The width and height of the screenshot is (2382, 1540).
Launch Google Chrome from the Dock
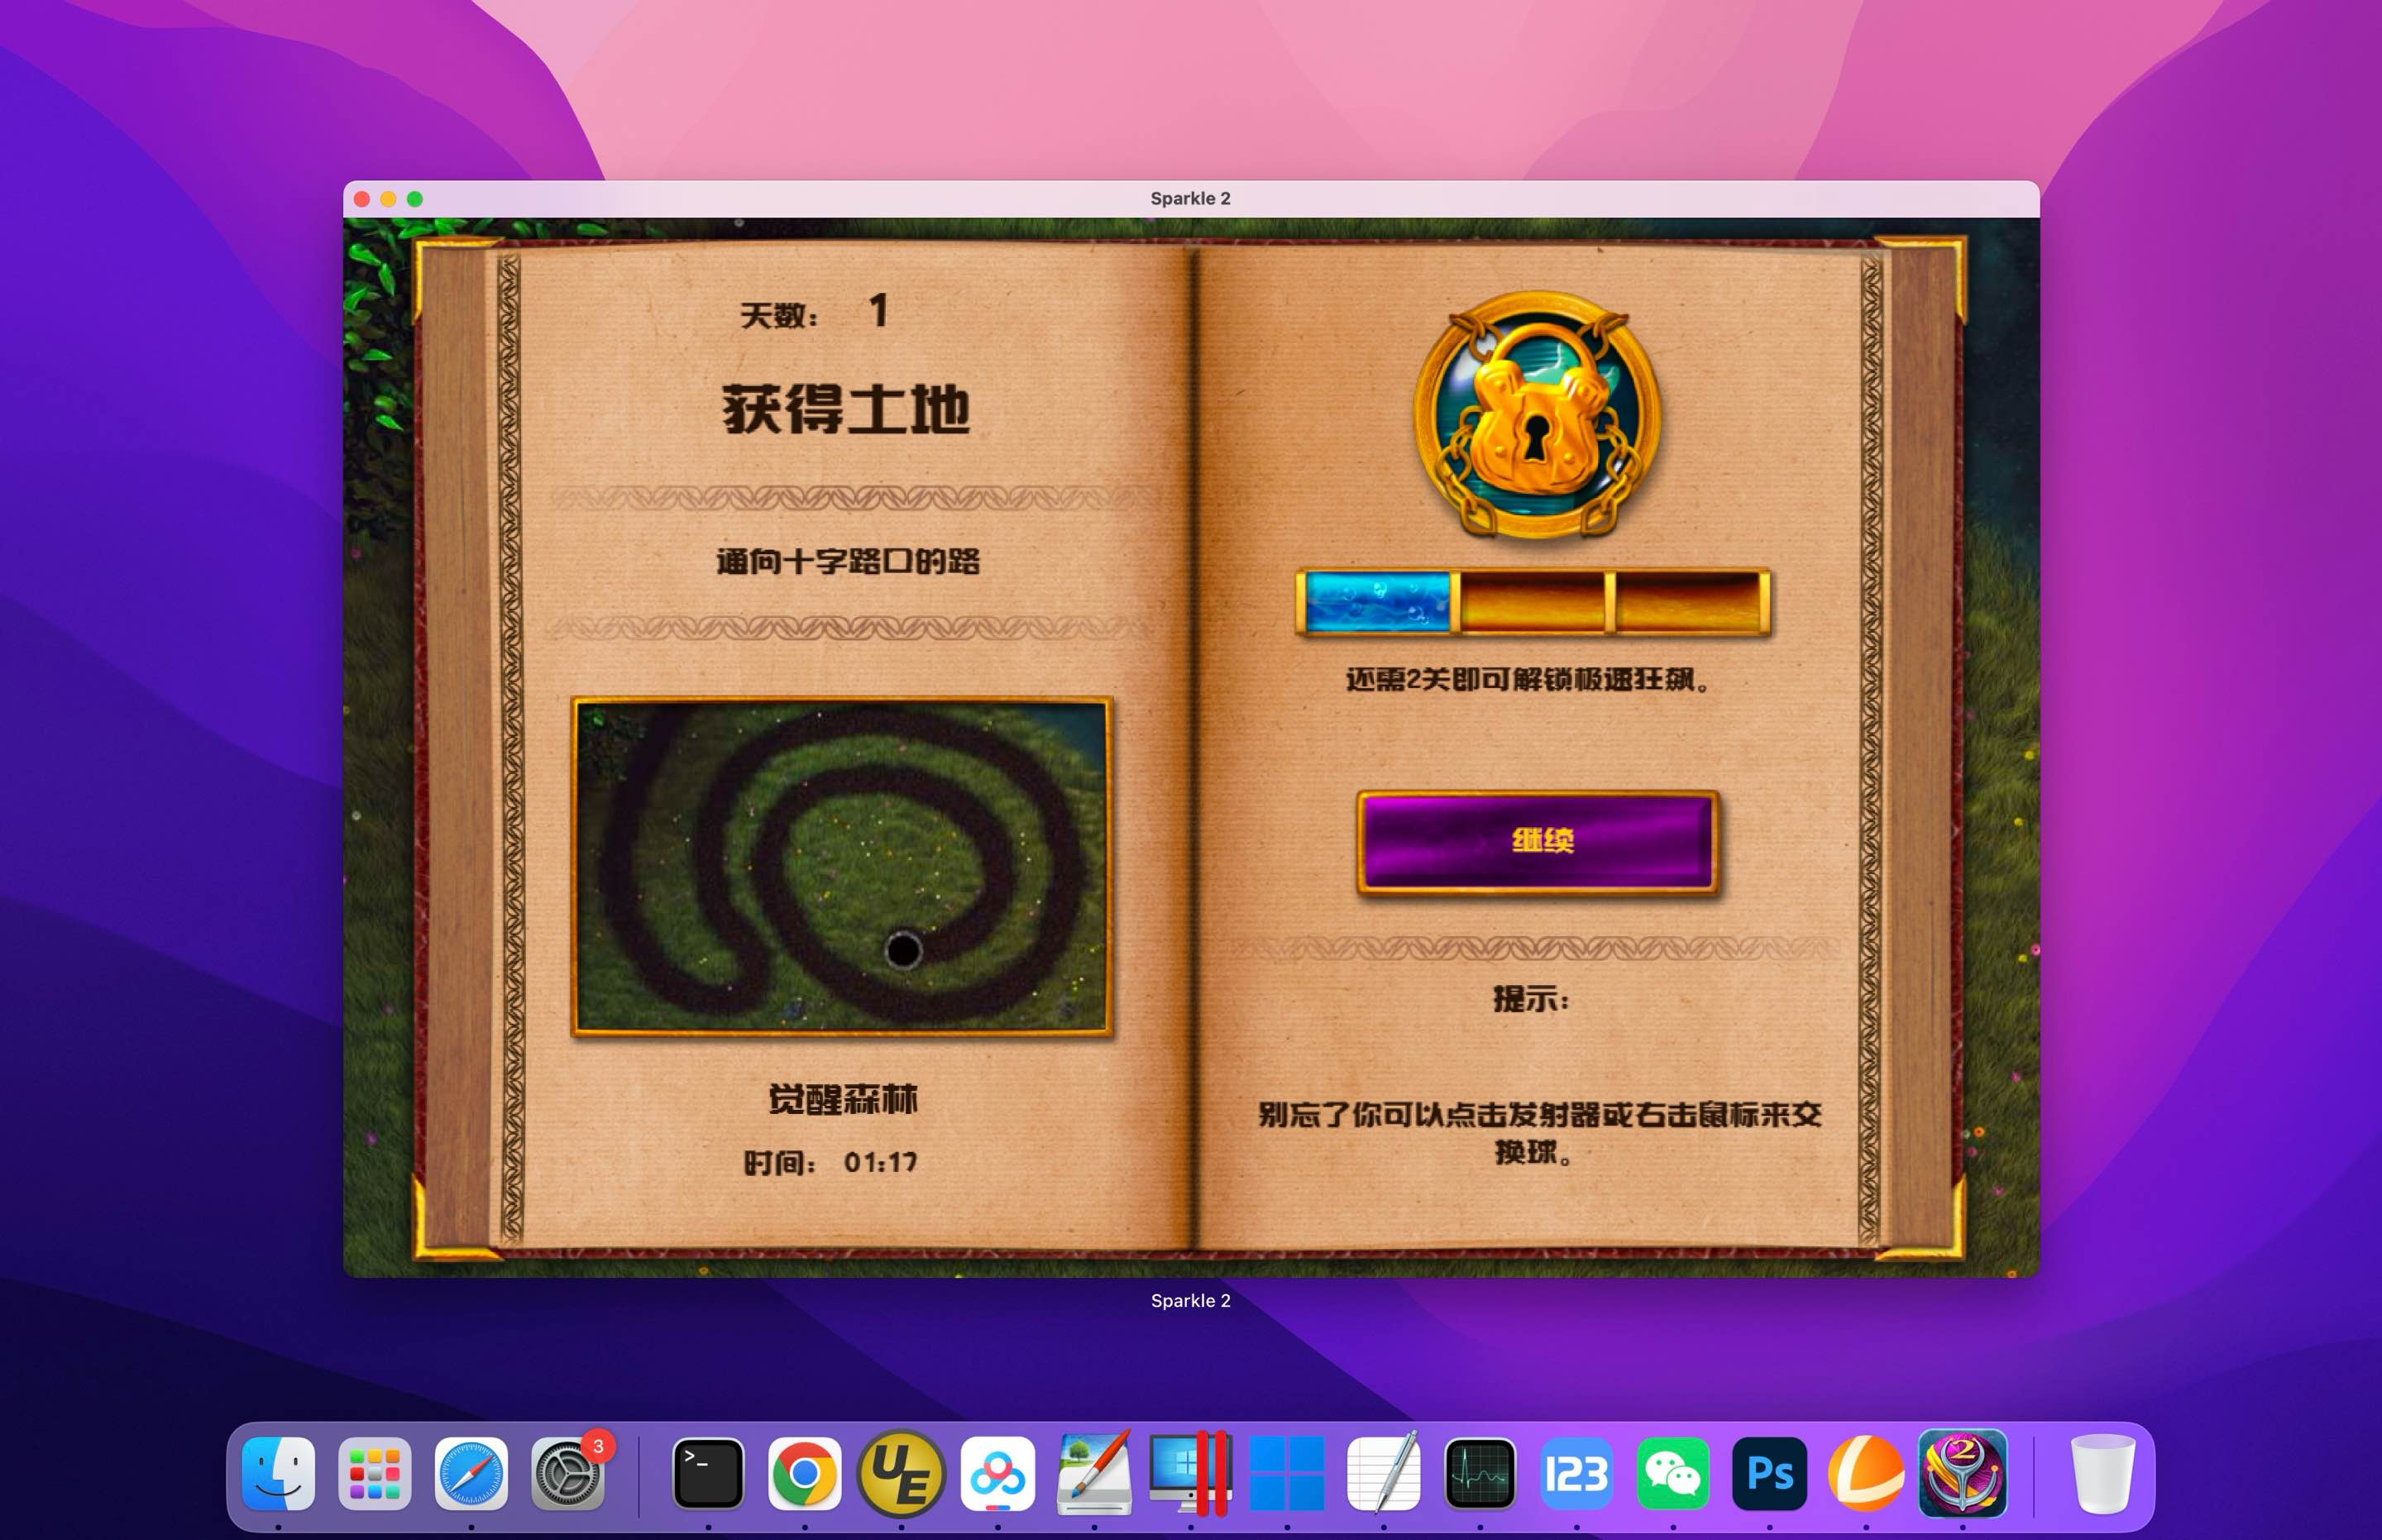804,1473
